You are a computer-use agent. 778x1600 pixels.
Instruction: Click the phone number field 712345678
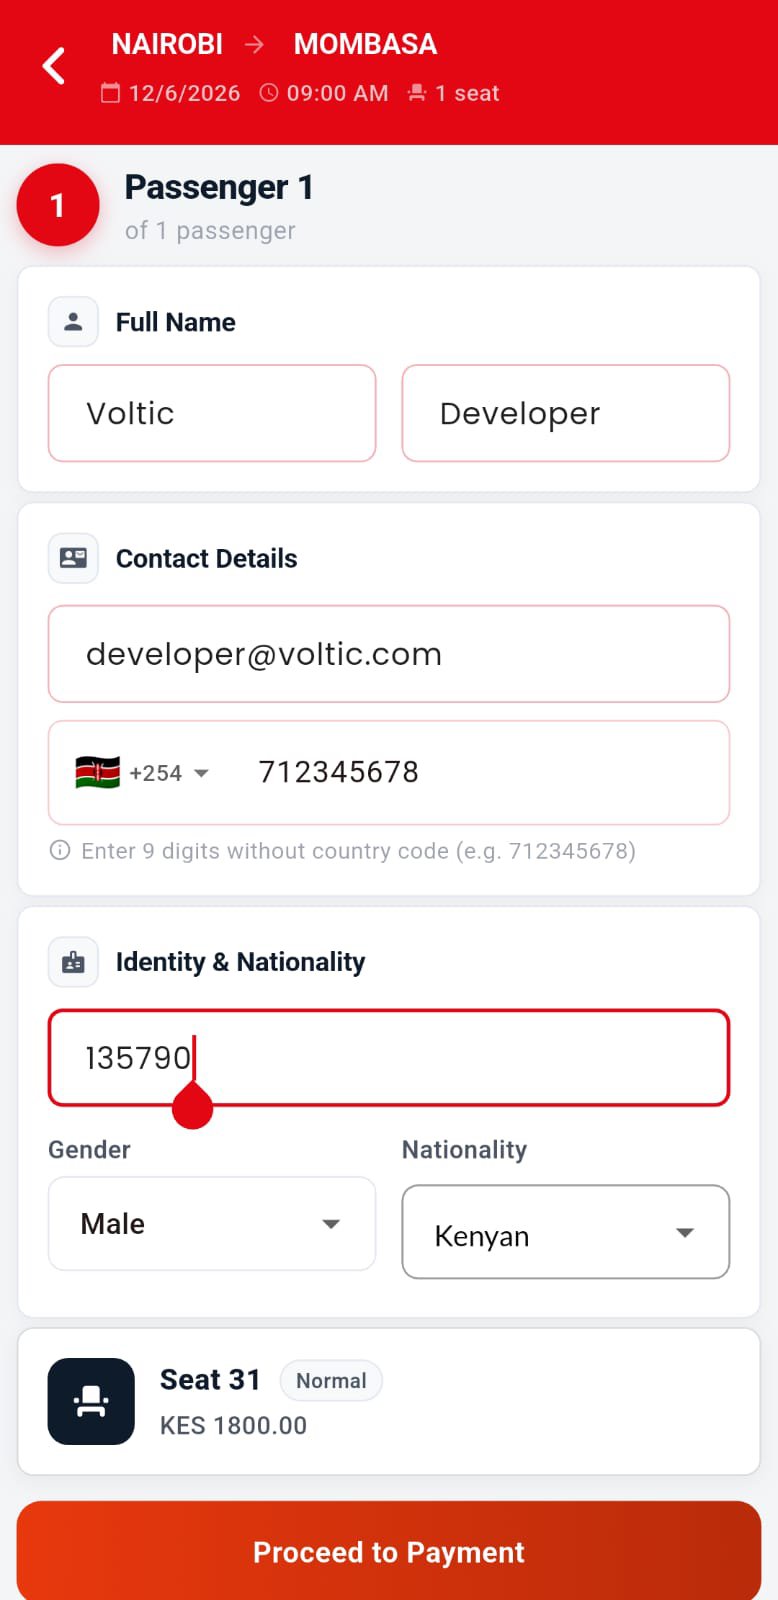click(480, 772)
